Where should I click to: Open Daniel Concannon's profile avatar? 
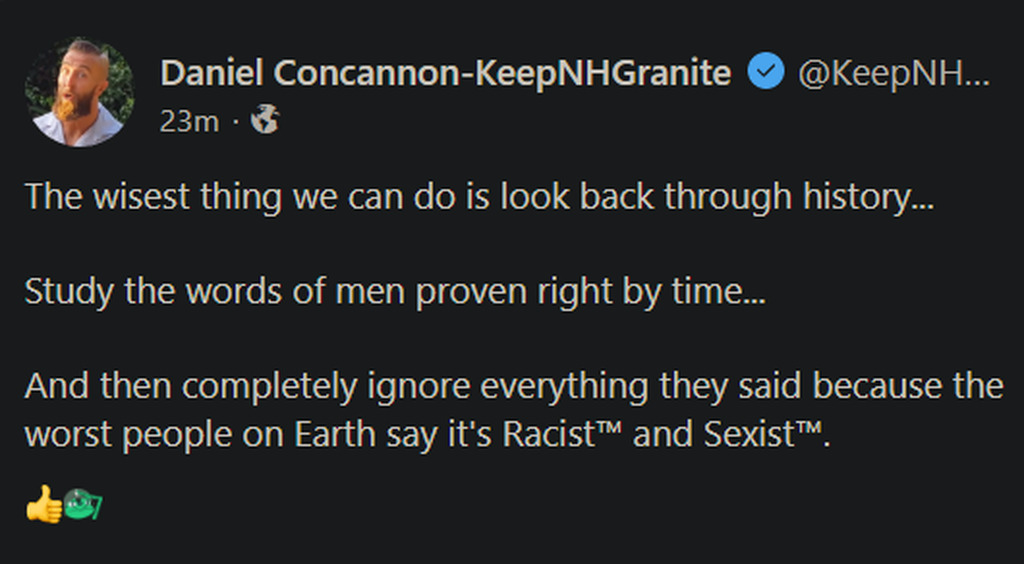click(x=79, y=92)
